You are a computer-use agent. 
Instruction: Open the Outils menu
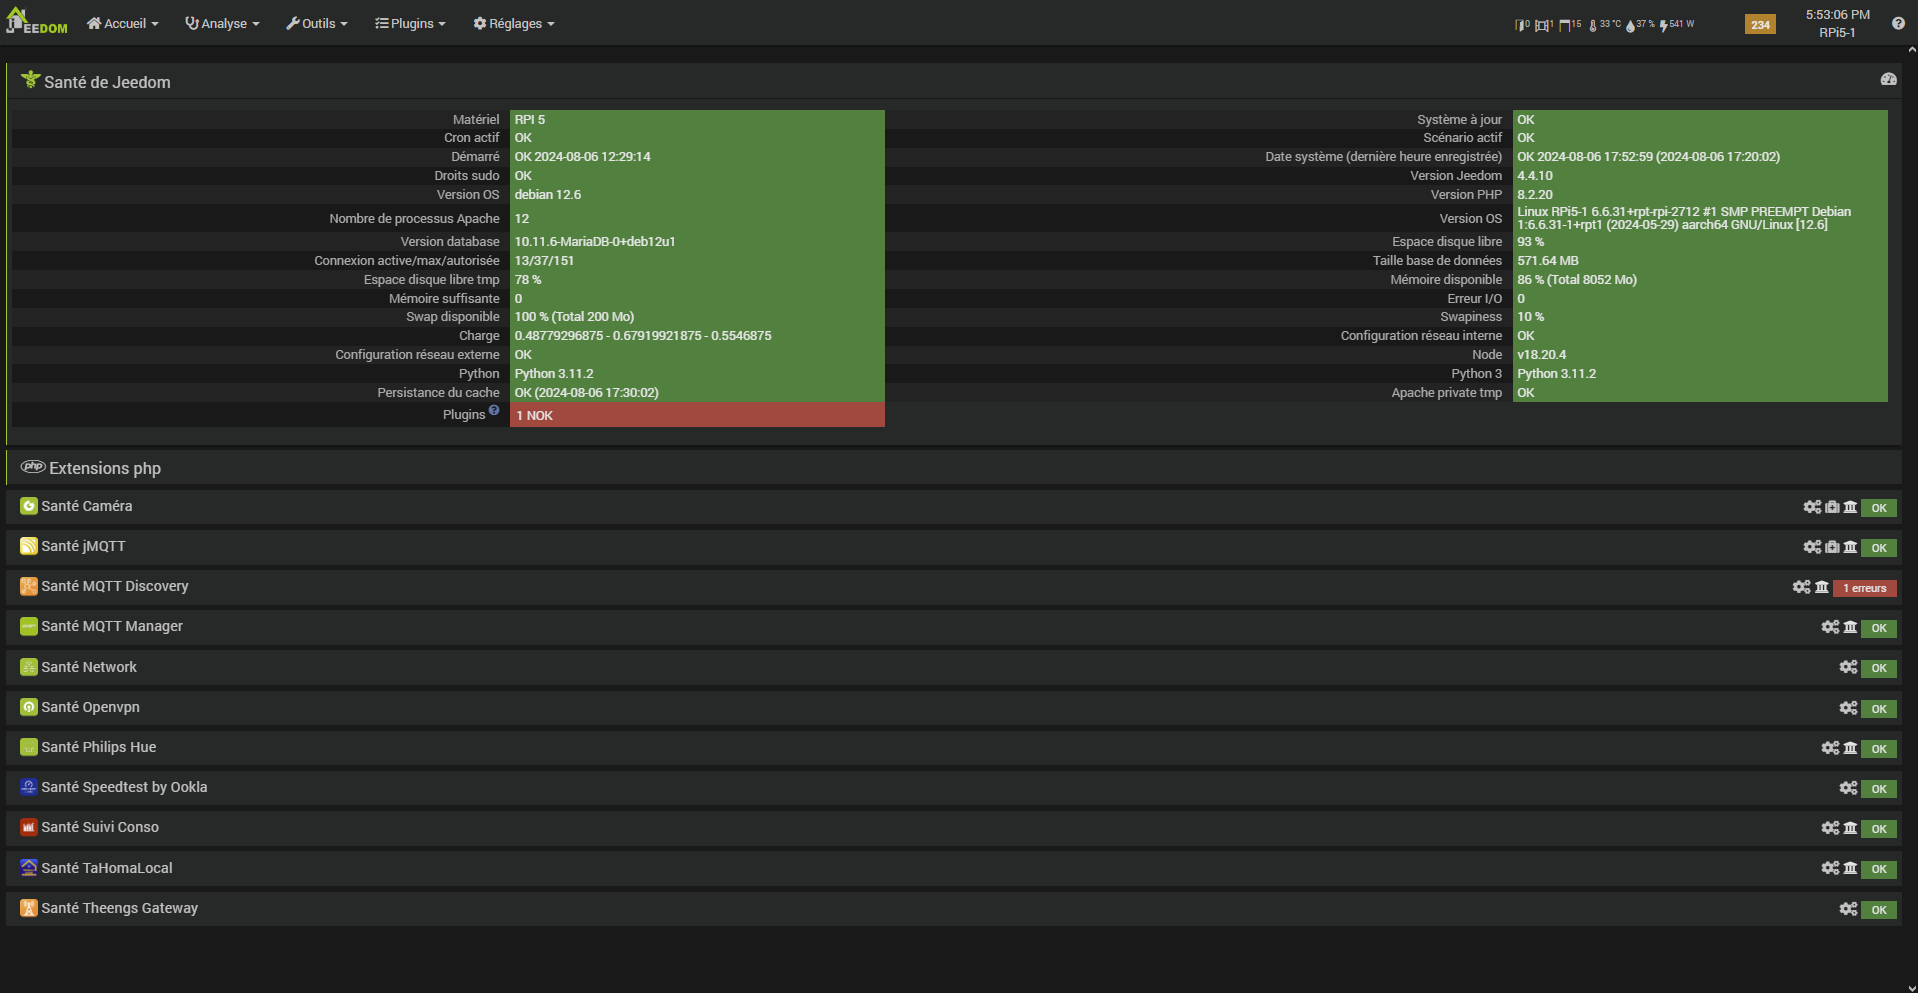pyautogui.click(x=317, y=23)
